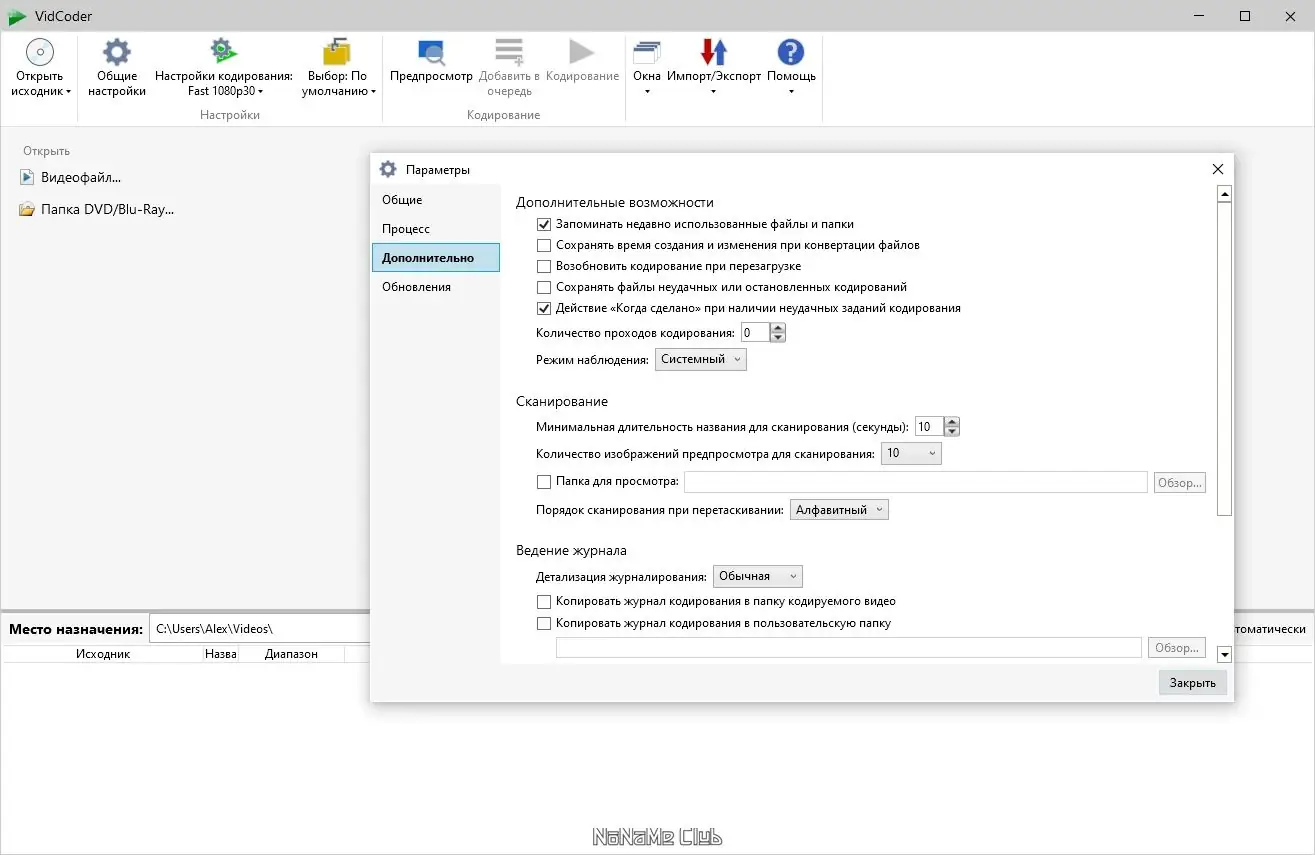Expand the Открыть исходник dropdown arrow

click(68, 92)
